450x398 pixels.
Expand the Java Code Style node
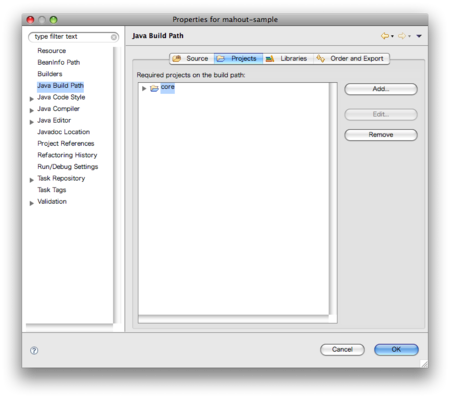tap(32, 99)
